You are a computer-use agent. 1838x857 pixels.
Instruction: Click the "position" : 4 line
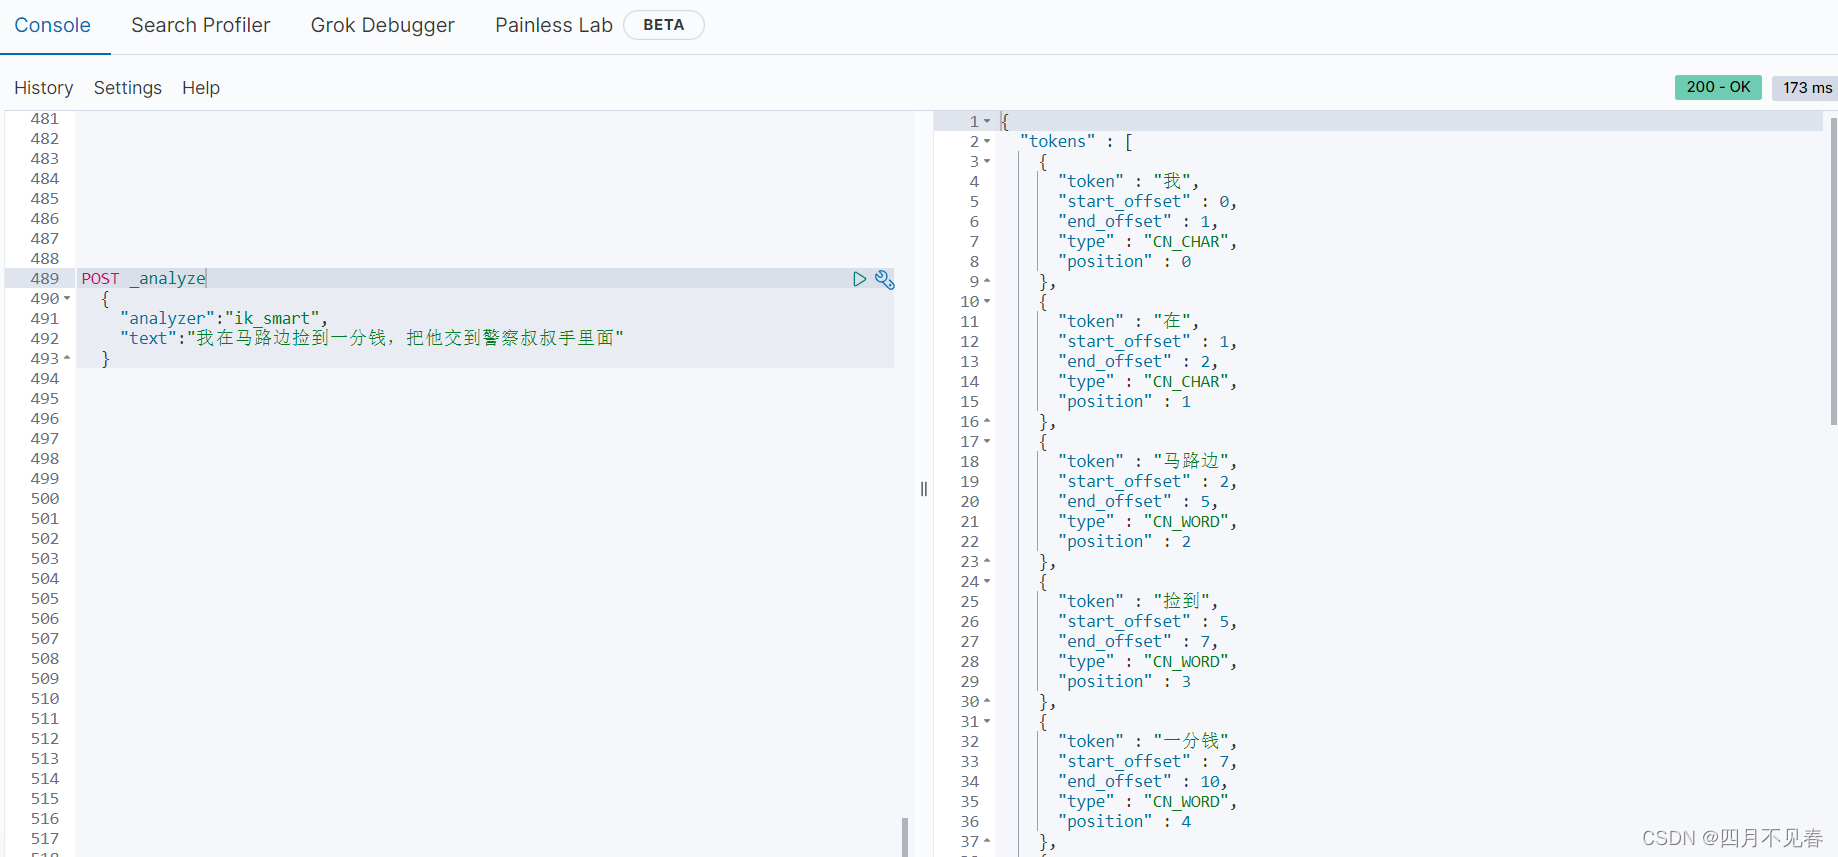pos(1124,821)
